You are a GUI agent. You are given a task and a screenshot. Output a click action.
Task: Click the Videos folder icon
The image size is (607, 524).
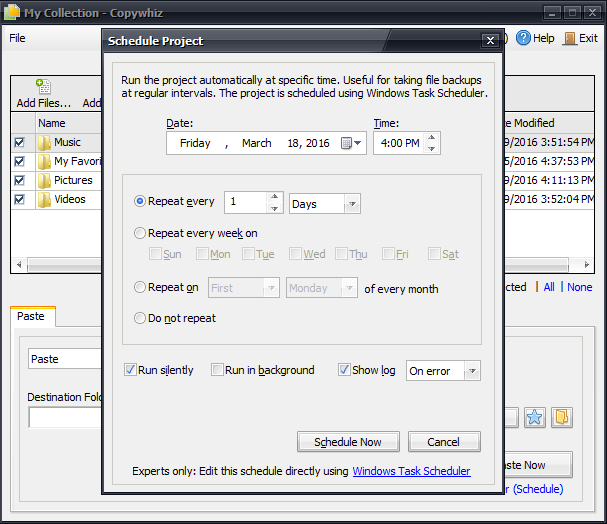point(44,199)
